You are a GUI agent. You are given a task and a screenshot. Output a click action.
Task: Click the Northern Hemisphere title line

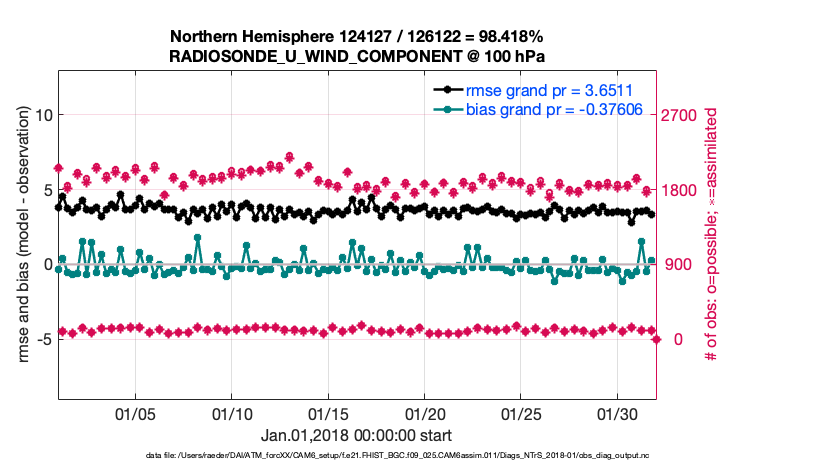point(355,35)
